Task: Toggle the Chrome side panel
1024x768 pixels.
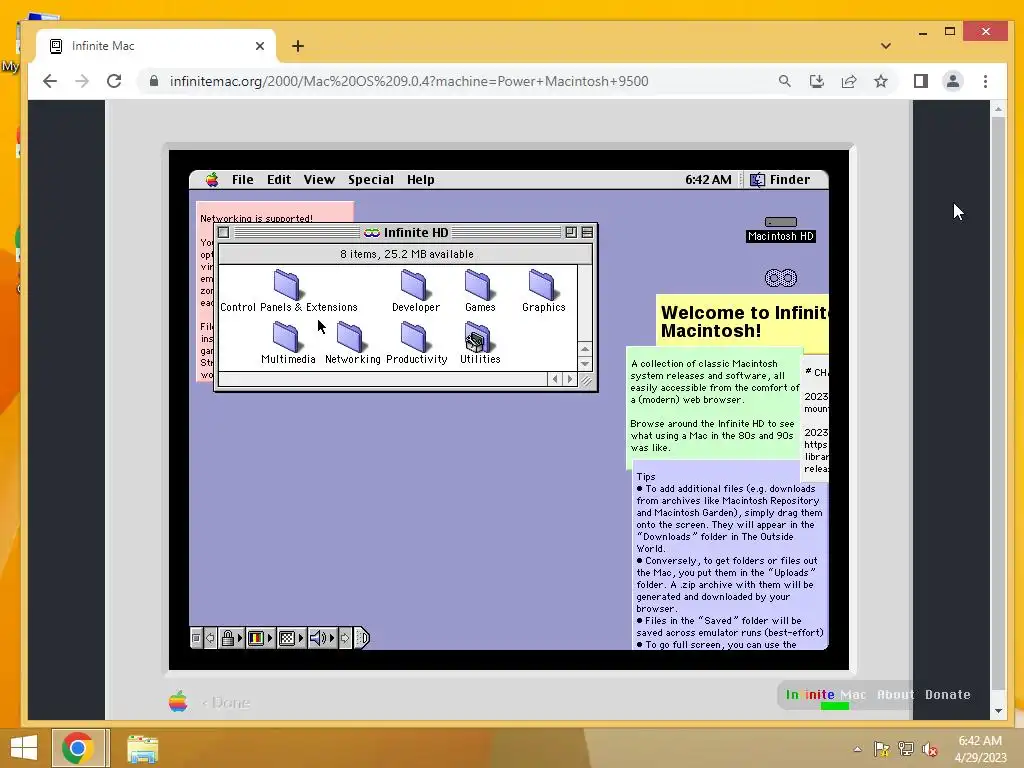Action: (921, 81)
